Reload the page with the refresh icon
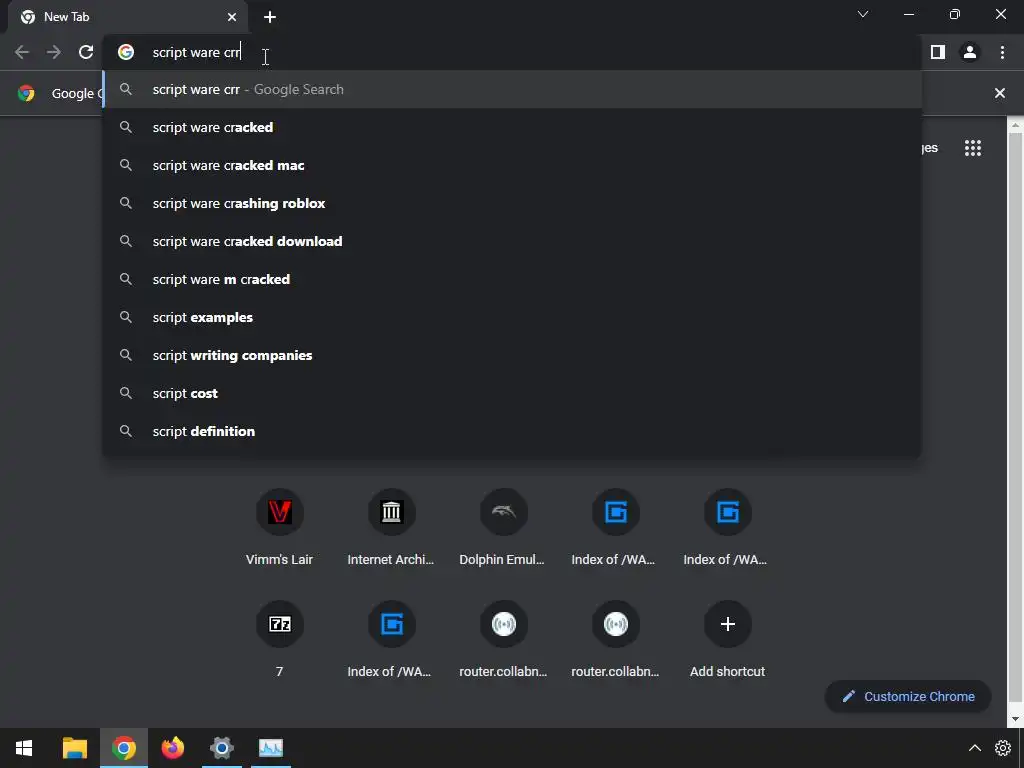The height and width of the screenshot is (768, 1024). (x=86, y=52)
